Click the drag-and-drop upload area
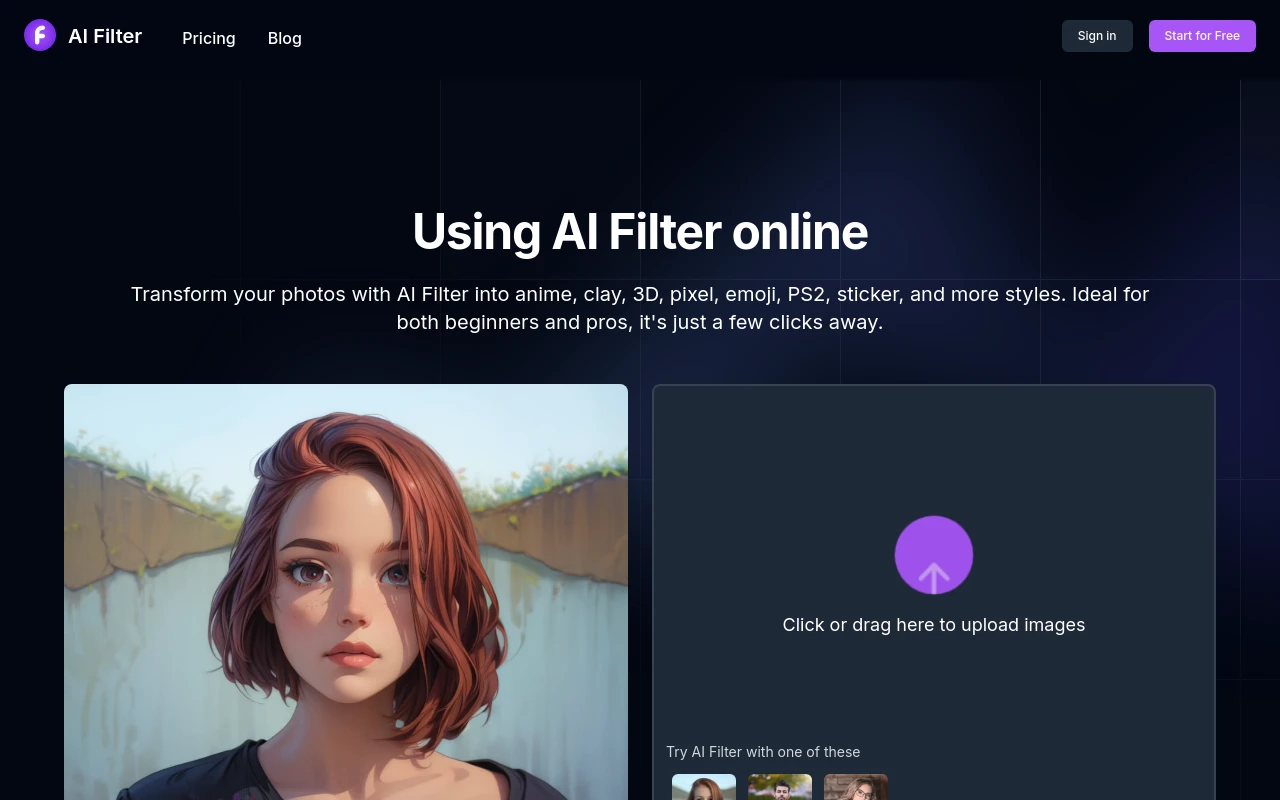1280x800 pixels. click(933, 480)
